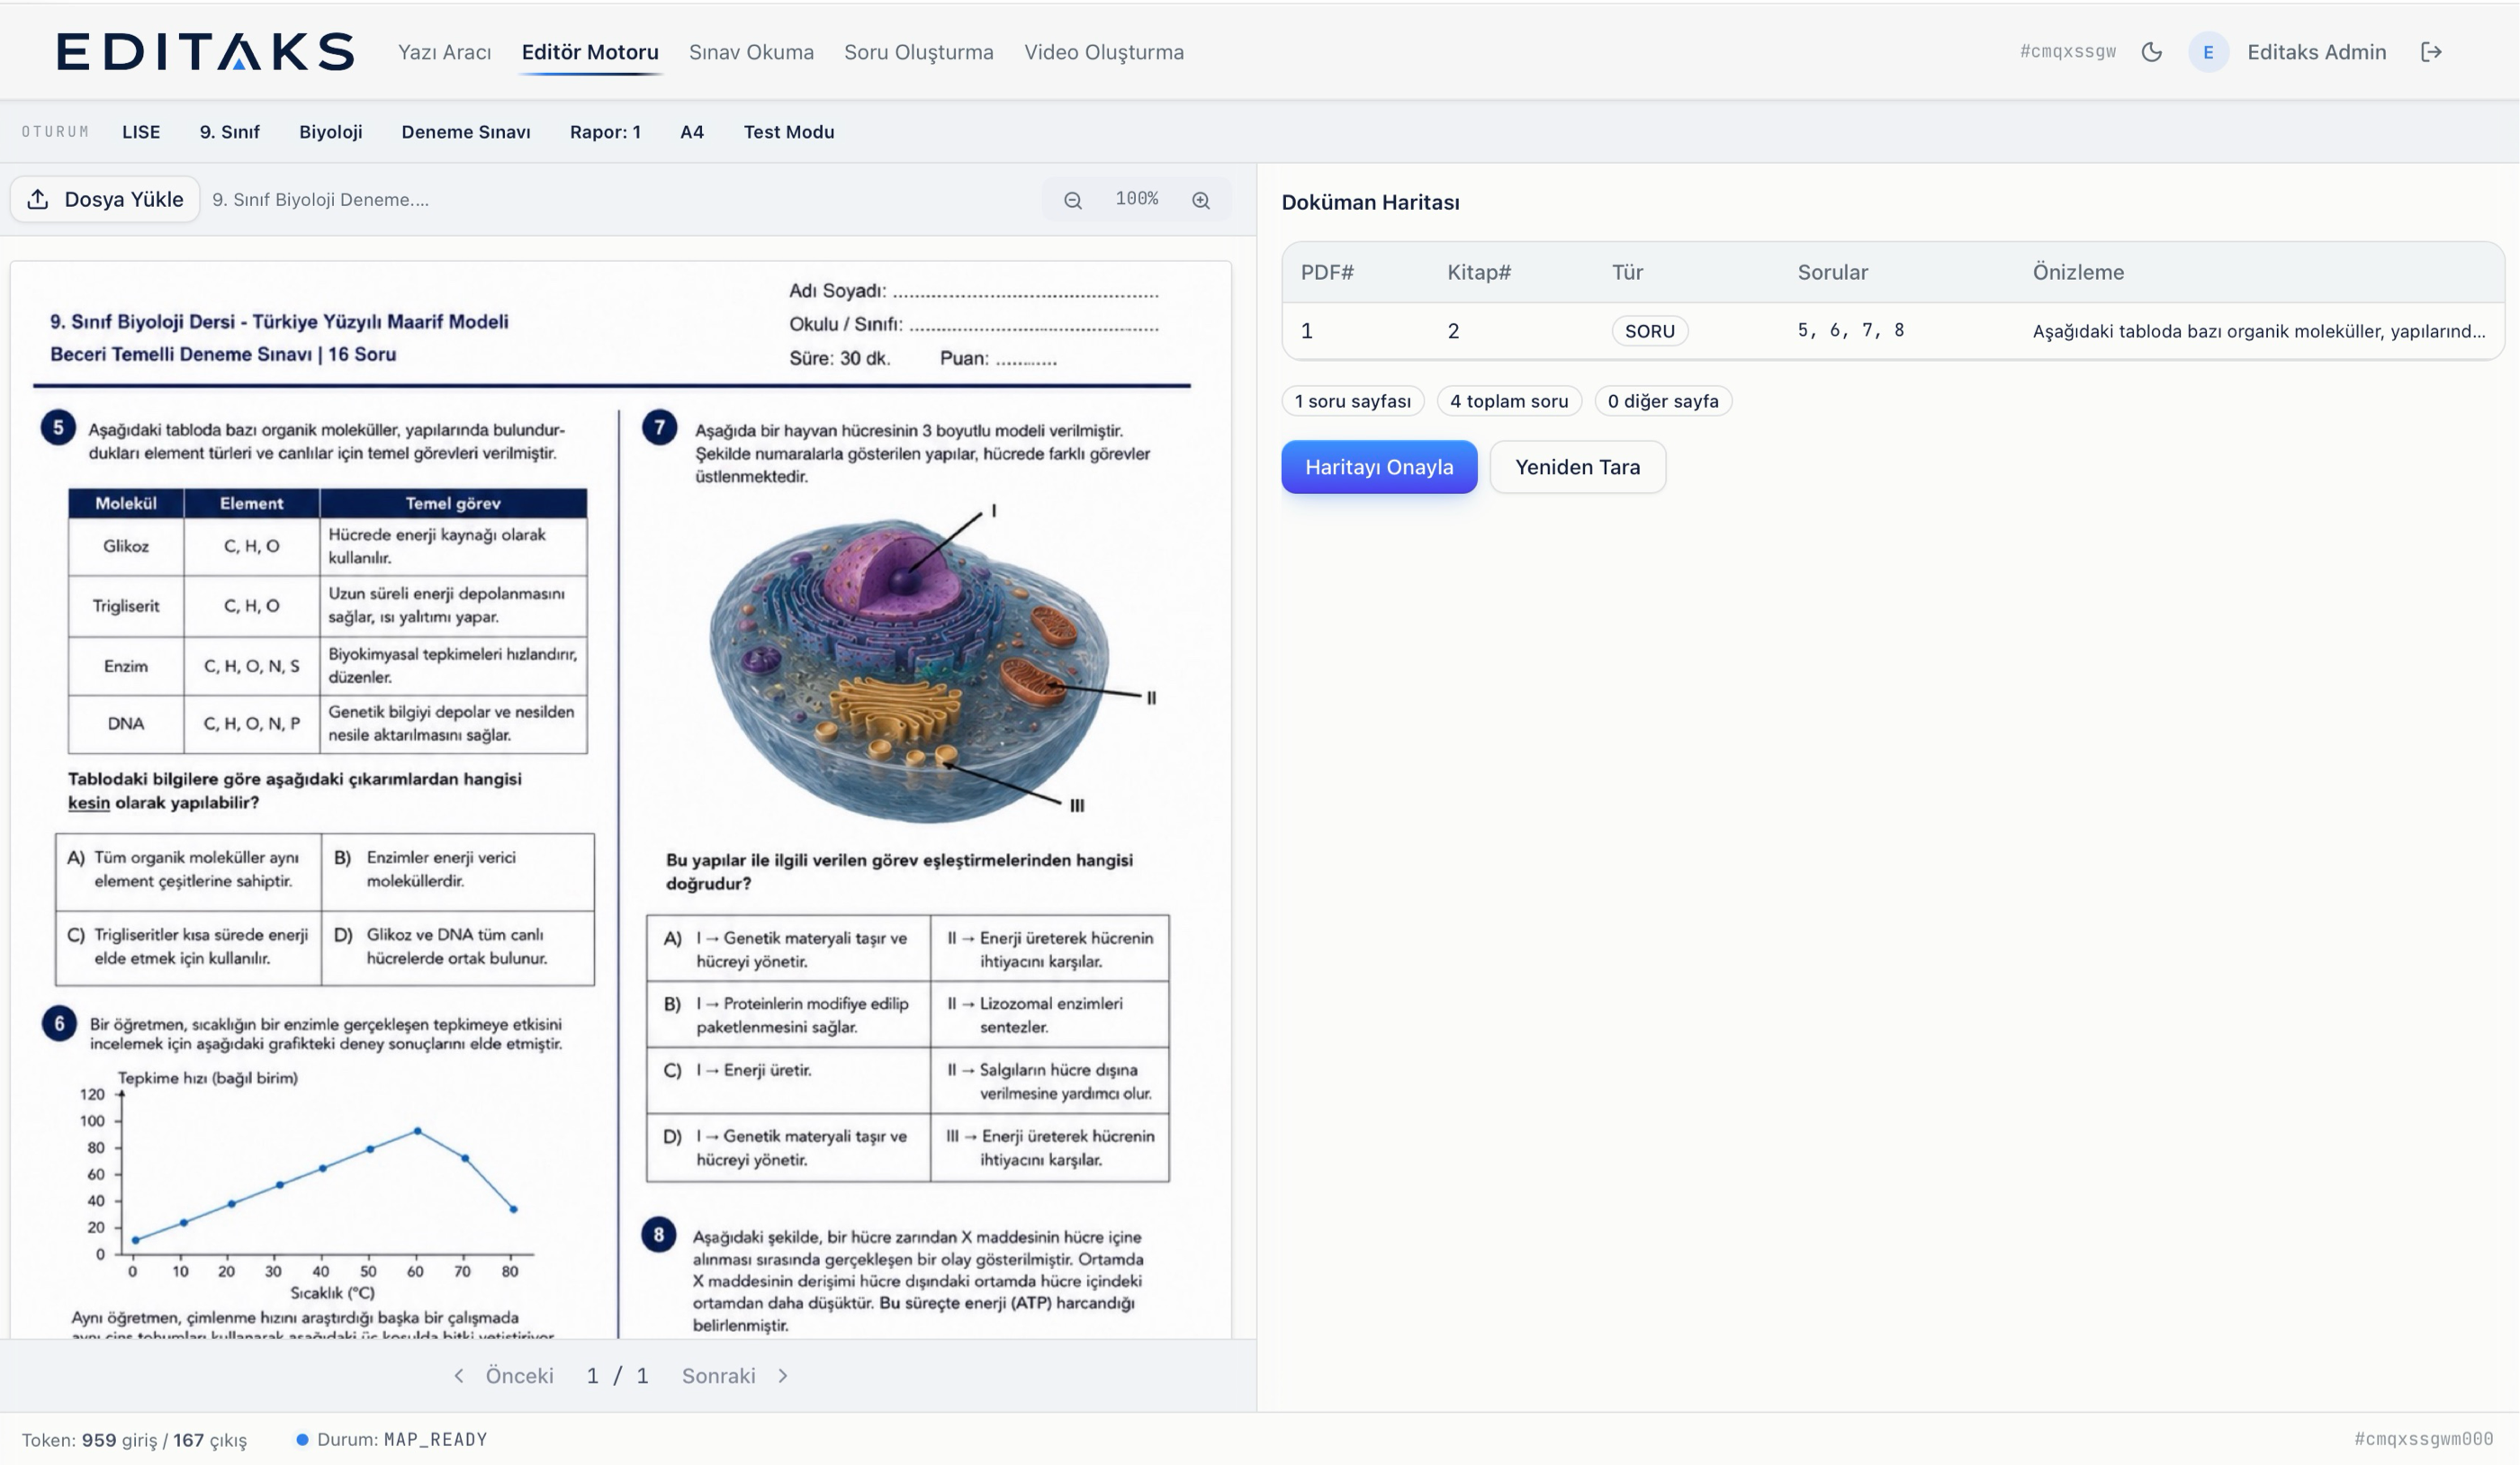Open the Yazı Aracı tab
Viewport: 2520px width, 1465px height.
444,52
